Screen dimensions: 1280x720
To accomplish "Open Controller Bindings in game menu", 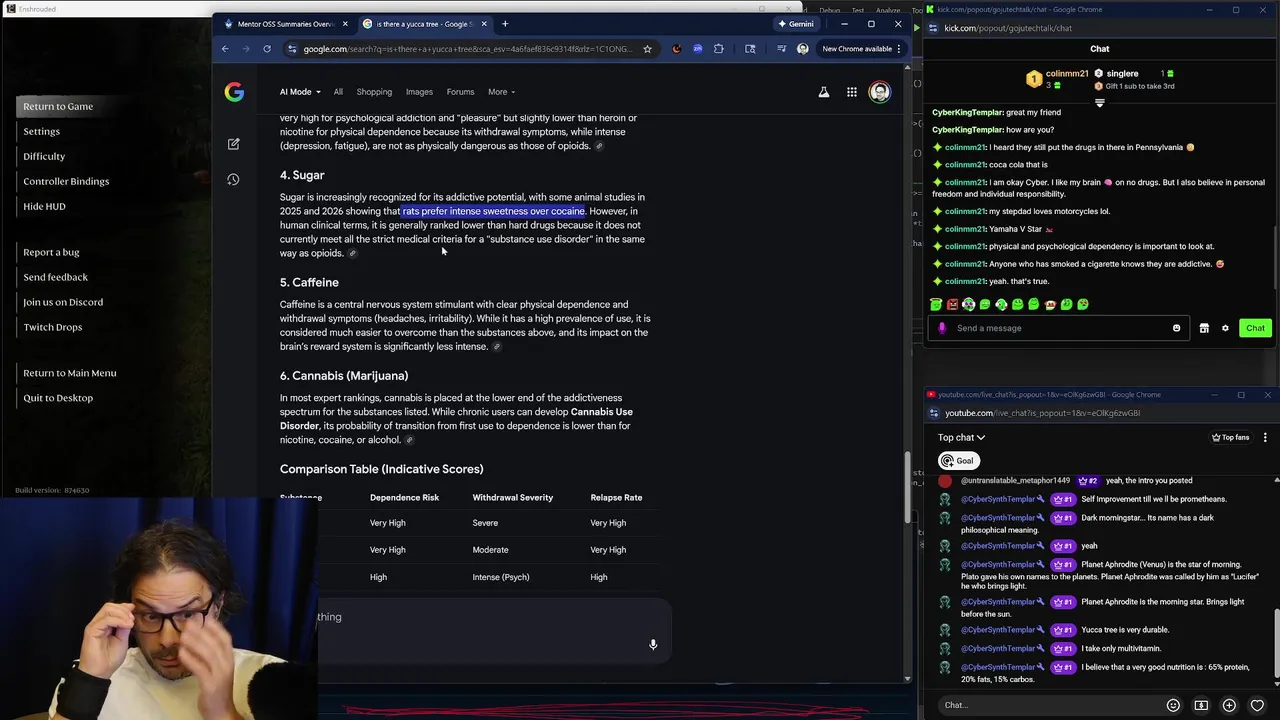I will [66, 181].
